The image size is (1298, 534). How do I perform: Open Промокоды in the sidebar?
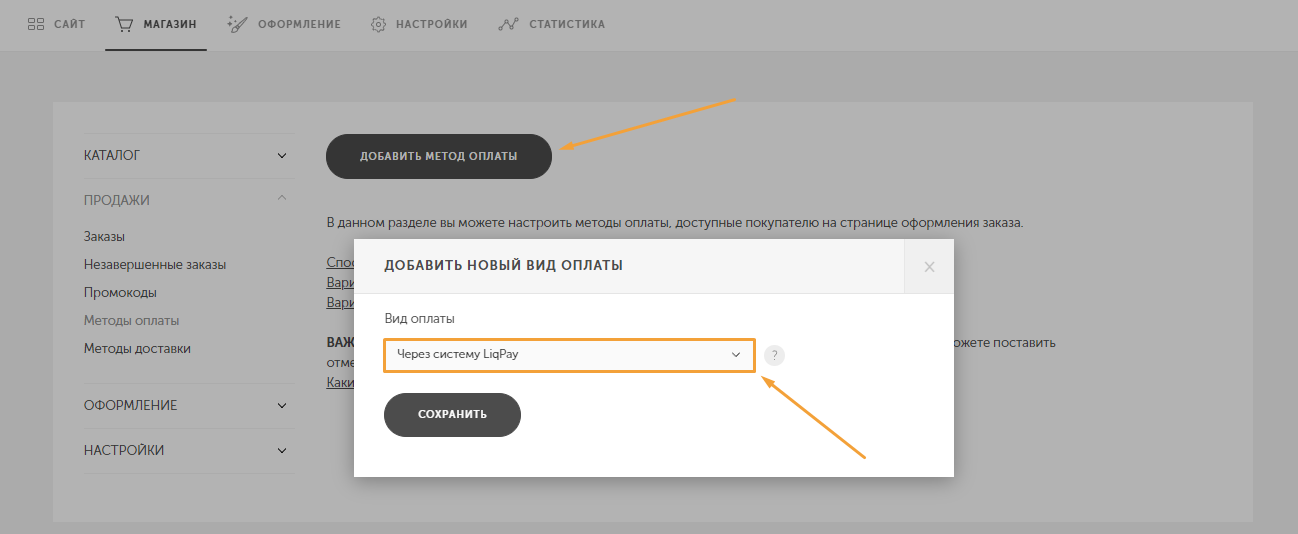pos(120,293)
